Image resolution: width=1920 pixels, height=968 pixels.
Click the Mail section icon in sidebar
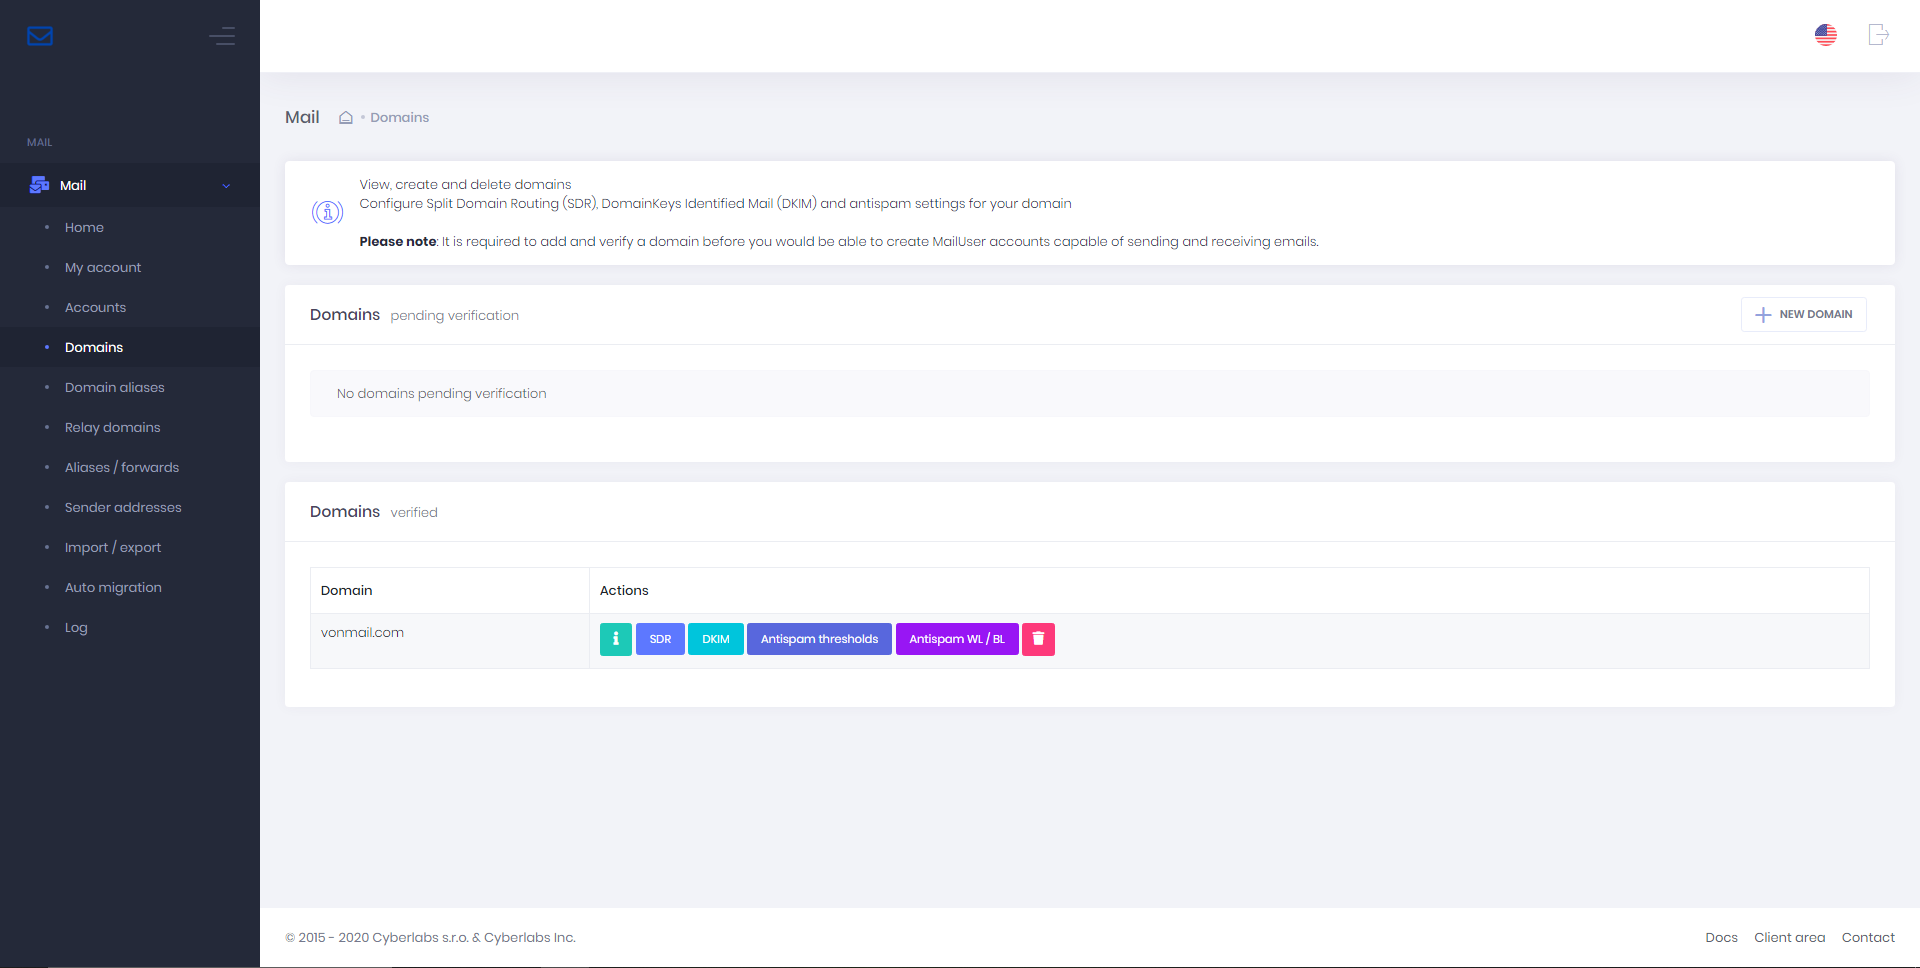40,185
